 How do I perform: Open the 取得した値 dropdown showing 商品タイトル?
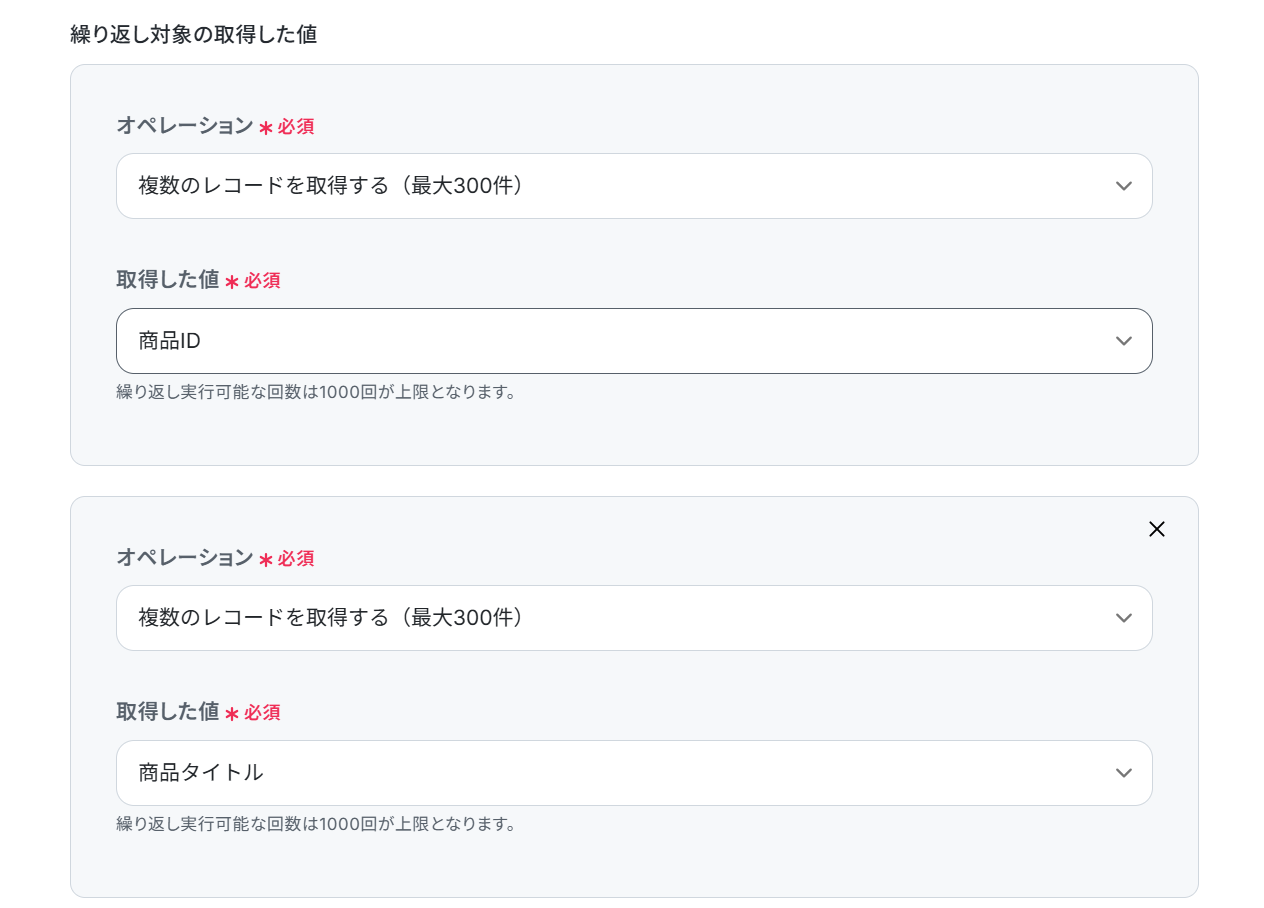634,773
